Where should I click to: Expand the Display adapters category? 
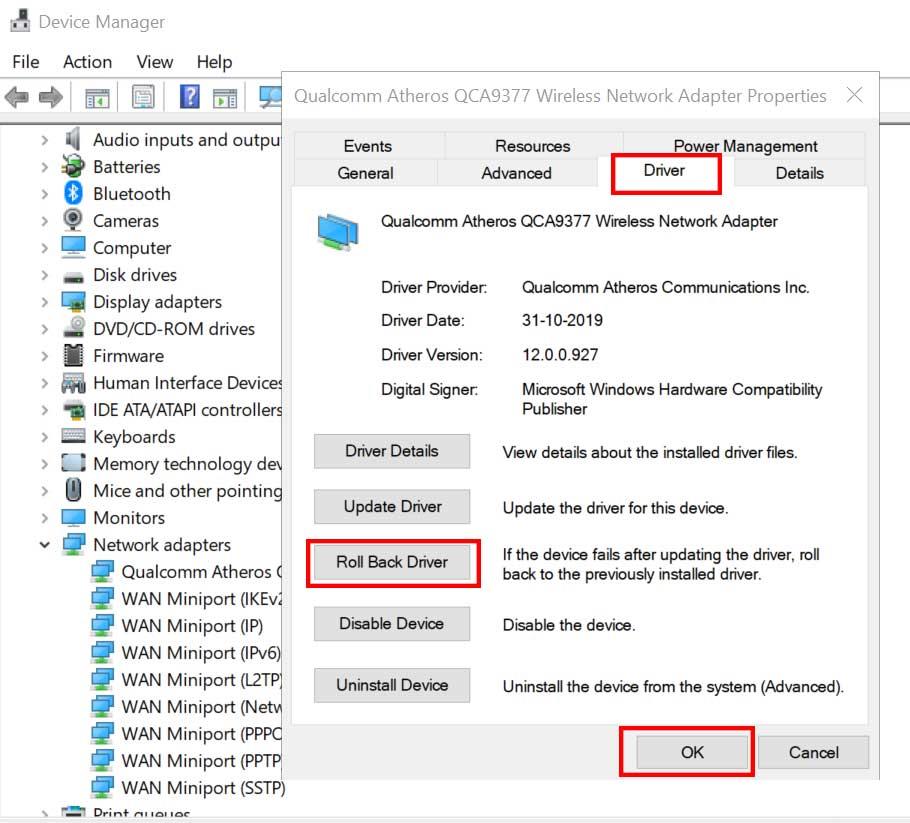[45, 302]
